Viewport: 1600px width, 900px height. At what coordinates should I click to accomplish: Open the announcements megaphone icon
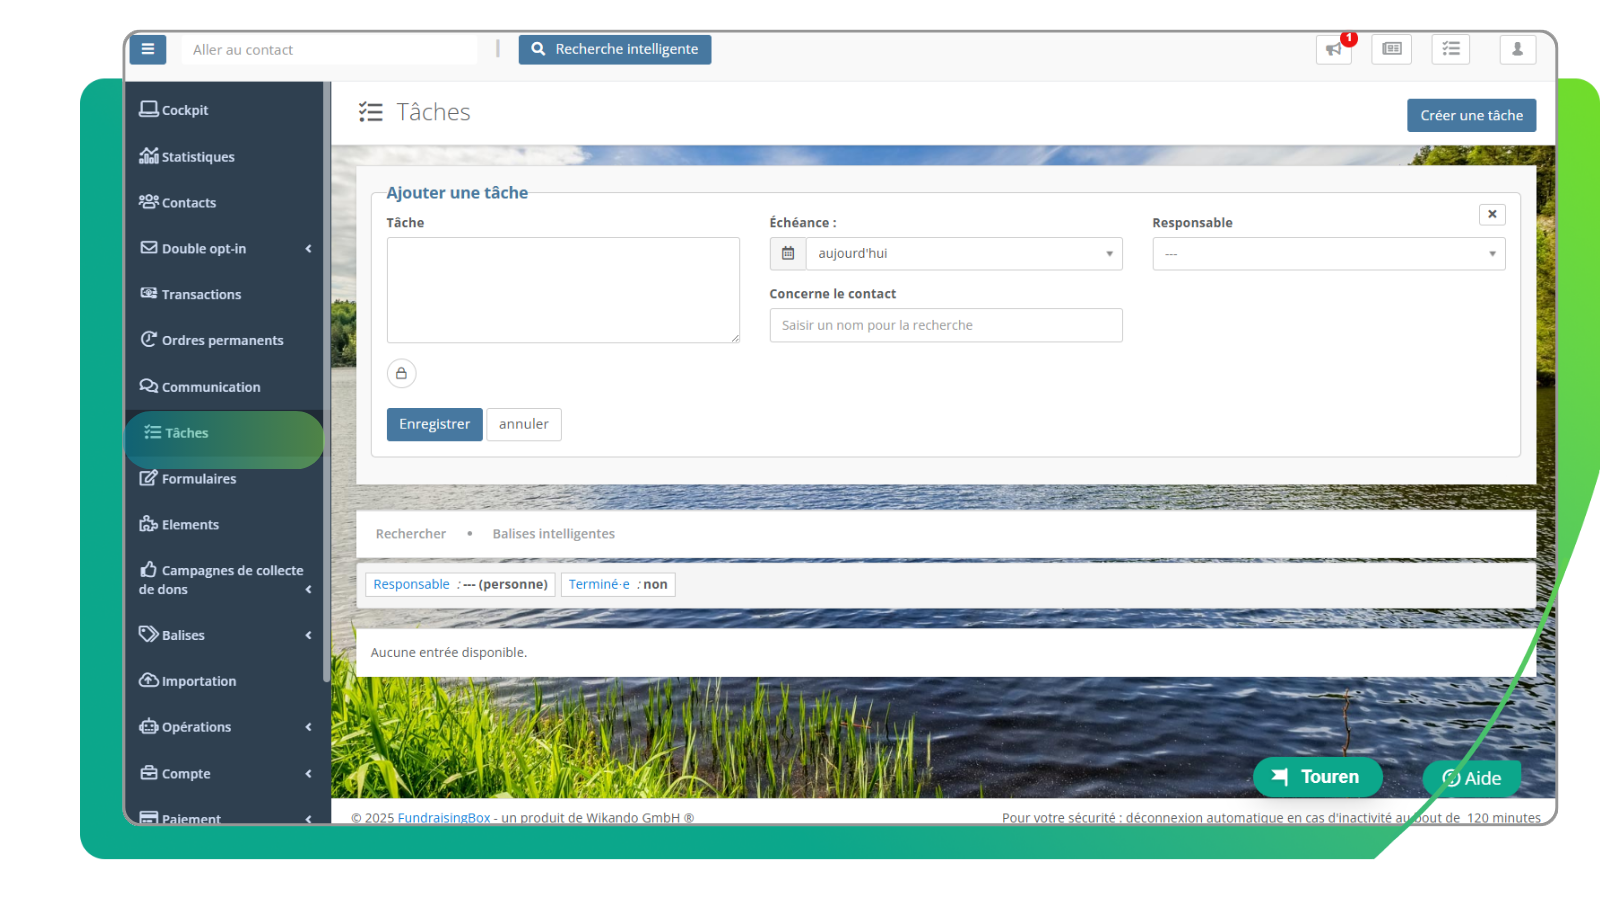coord(1333,49)
